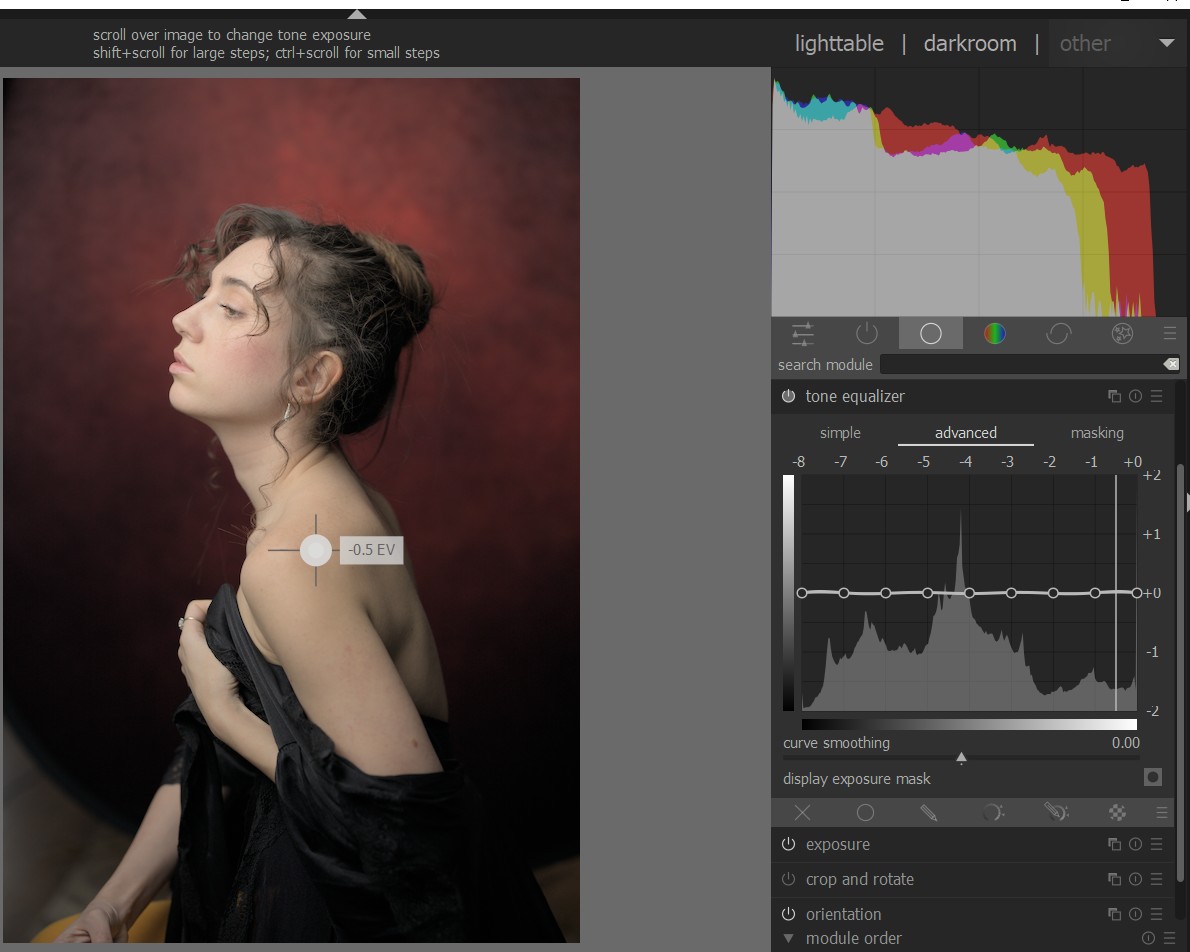The width and height of the screenshot is (1190, 952).
Task: Open crop and rotate instances menu
Action: [1114, 879]
